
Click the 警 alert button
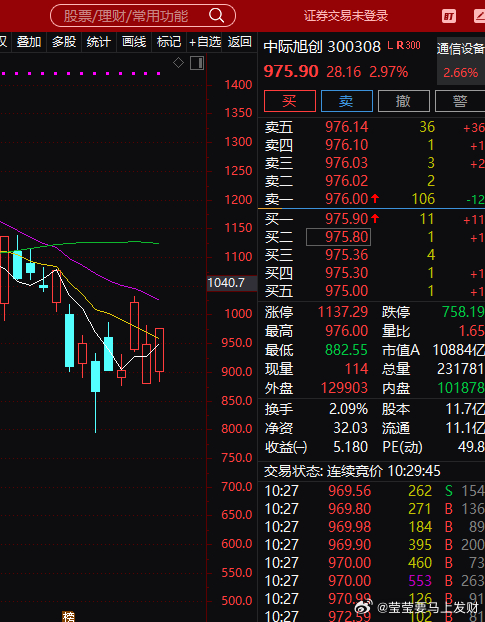[x=460, y=101]
